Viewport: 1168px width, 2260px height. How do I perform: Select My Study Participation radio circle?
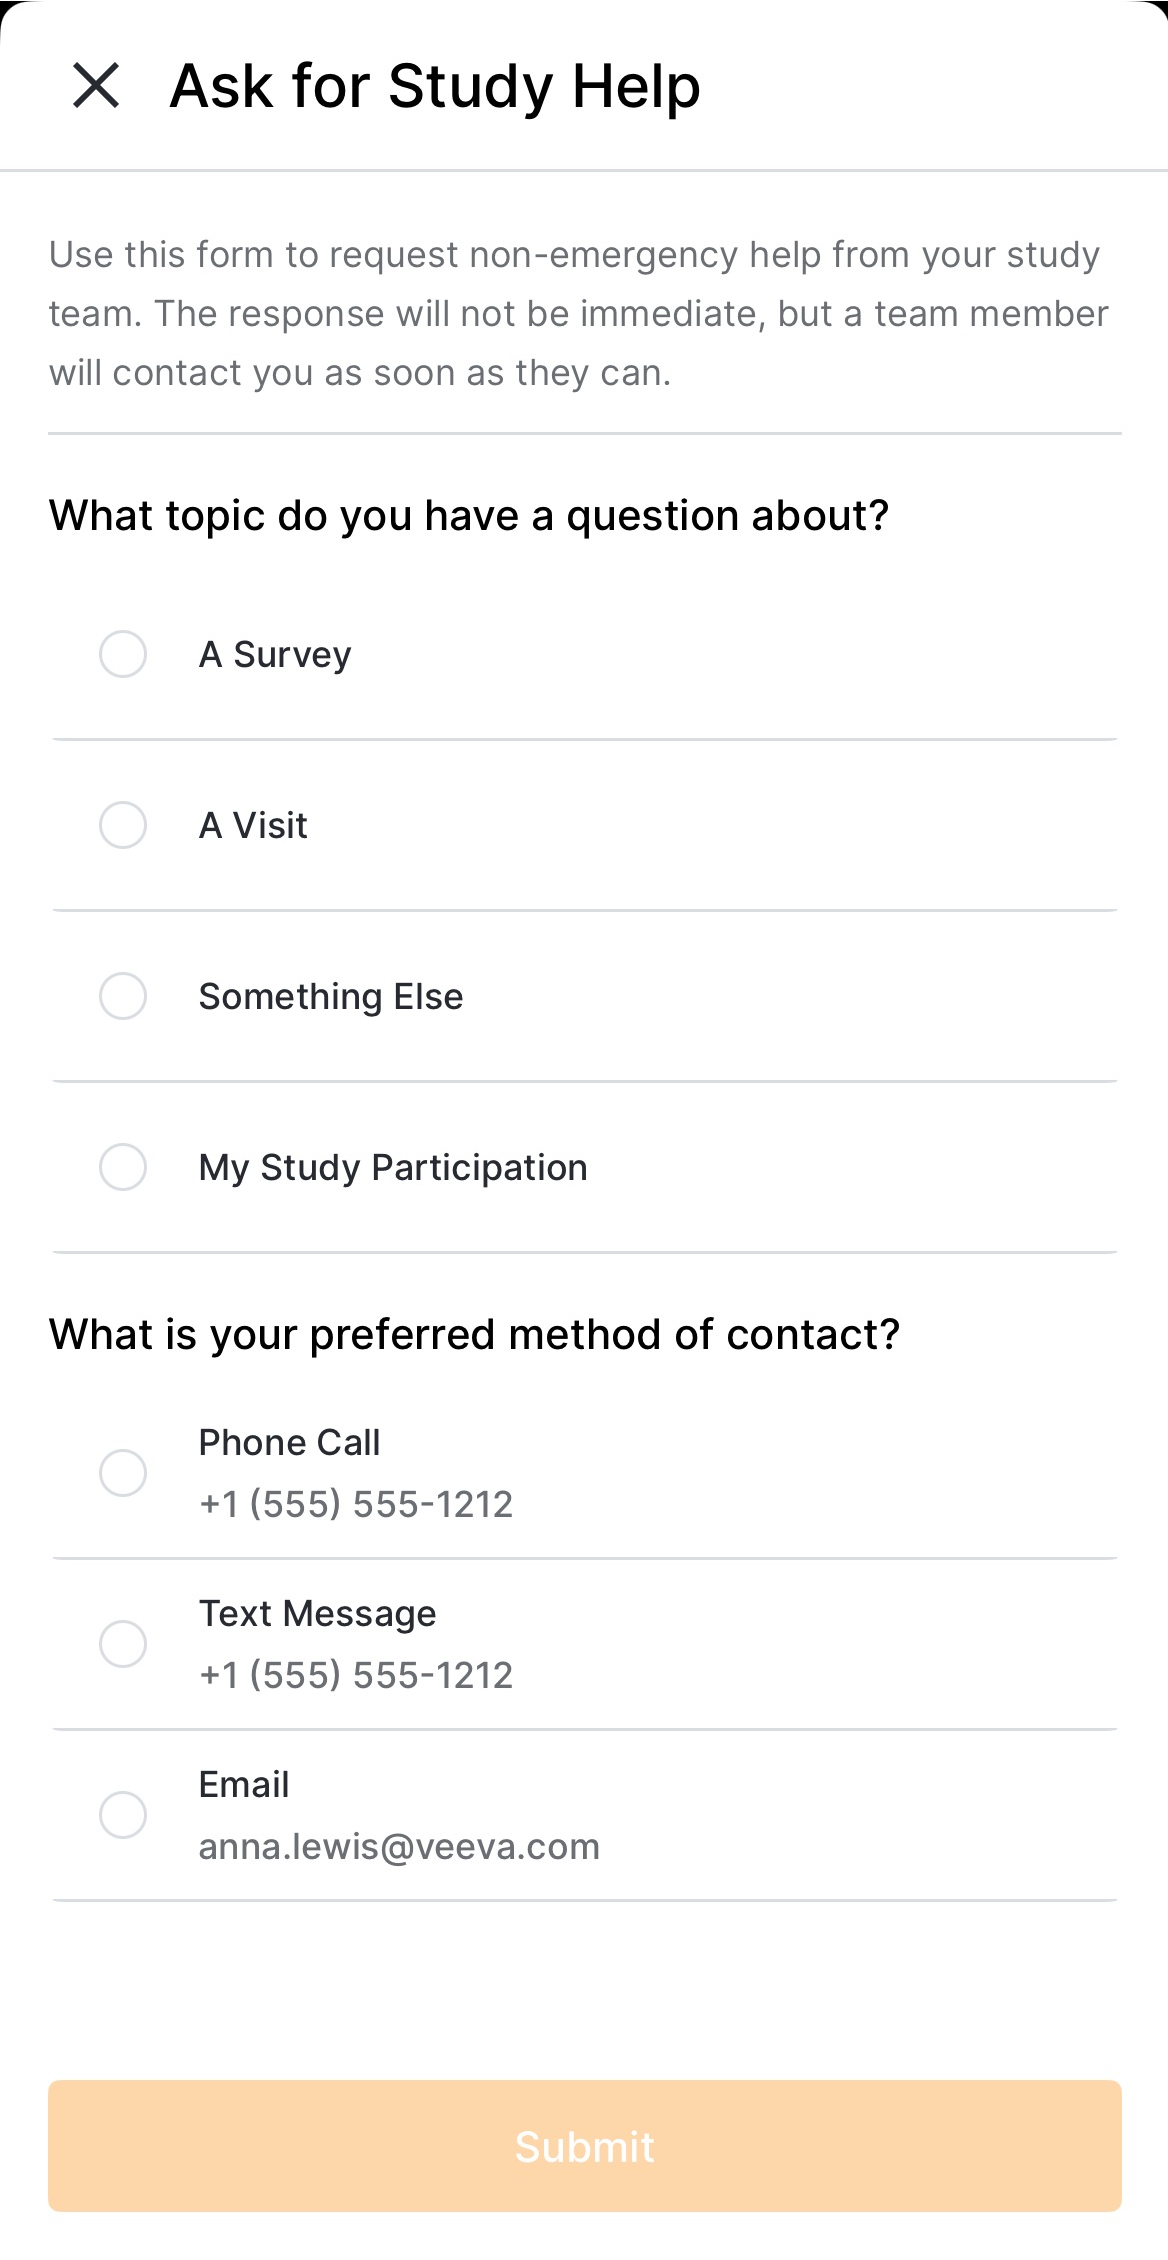pyautogui.click(x=123, y=1167)
